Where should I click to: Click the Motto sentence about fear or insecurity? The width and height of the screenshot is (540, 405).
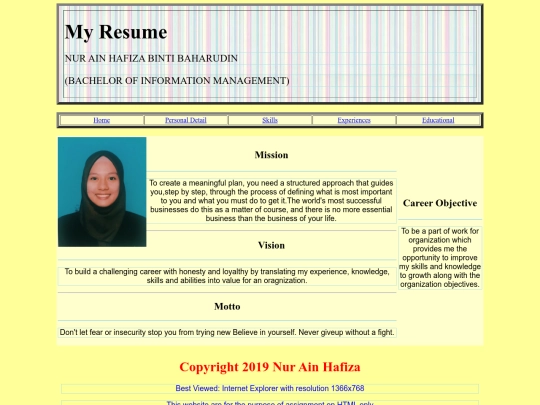pos(227,332)
